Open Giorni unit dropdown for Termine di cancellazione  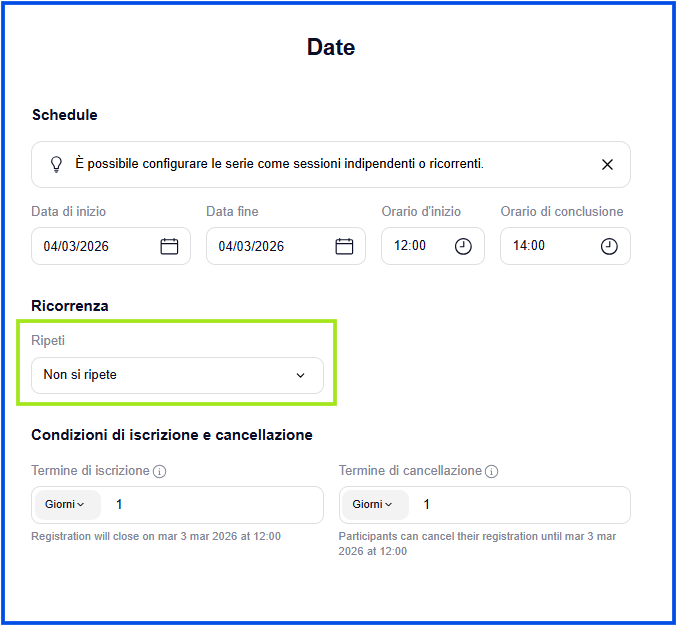click(373, 505)
